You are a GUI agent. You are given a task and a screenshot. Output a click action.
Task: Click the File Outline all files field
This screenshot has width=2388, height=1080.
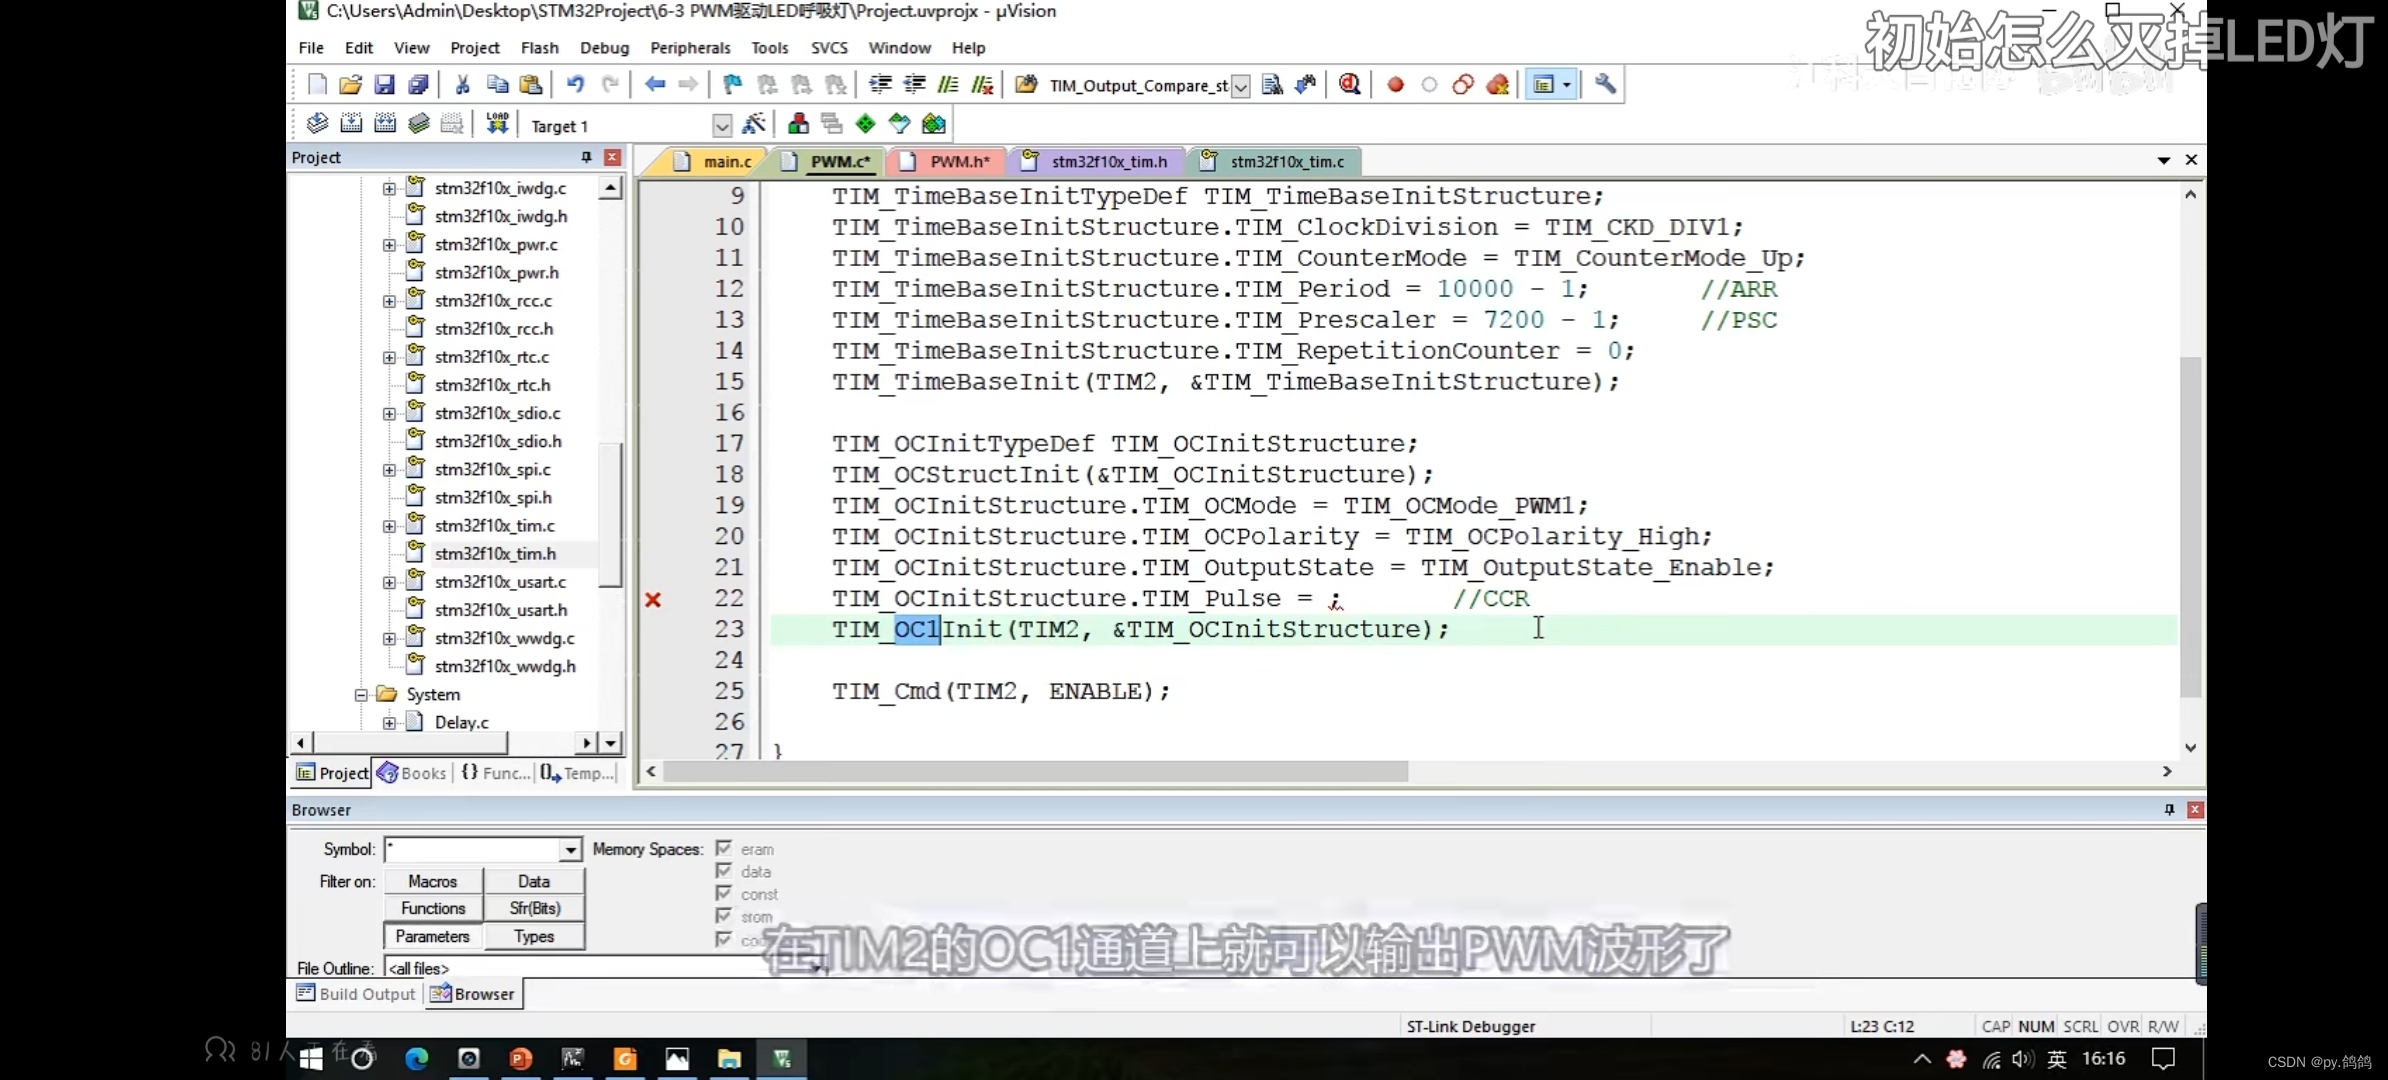click(606, 968)
